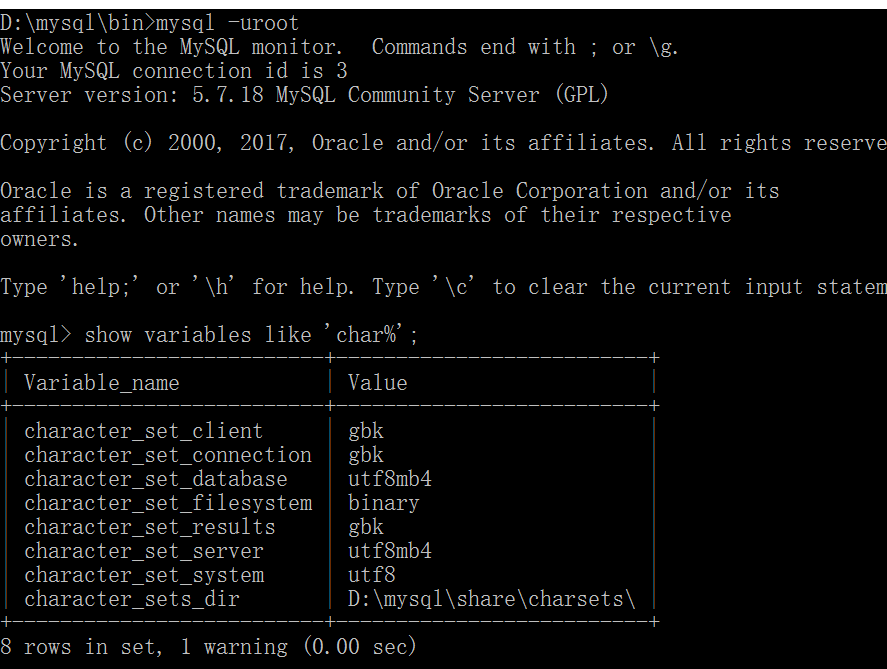Viewport: 887px width, 669px height.
Task: Click the 'Welcome to the MySQL monitor' text
Action: point(171,47)
